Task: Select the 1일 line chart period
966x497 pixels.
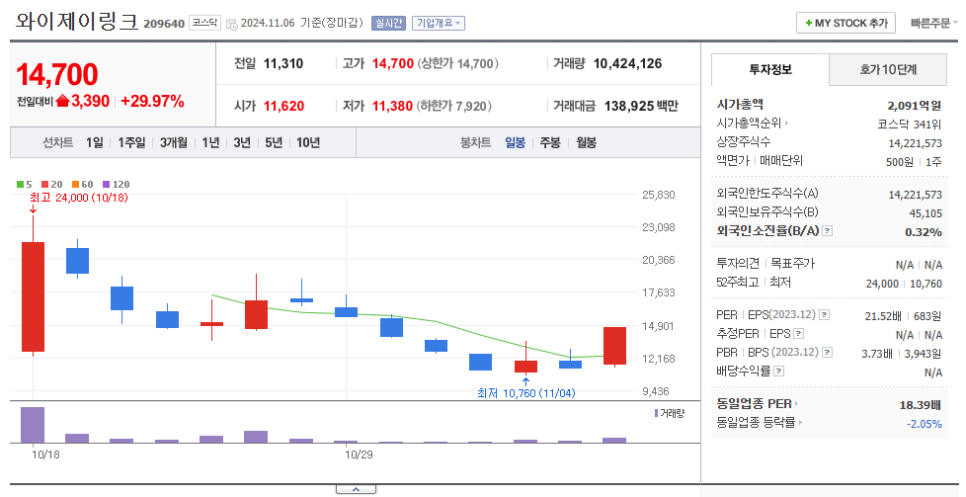Action: (x=94, y=143)
